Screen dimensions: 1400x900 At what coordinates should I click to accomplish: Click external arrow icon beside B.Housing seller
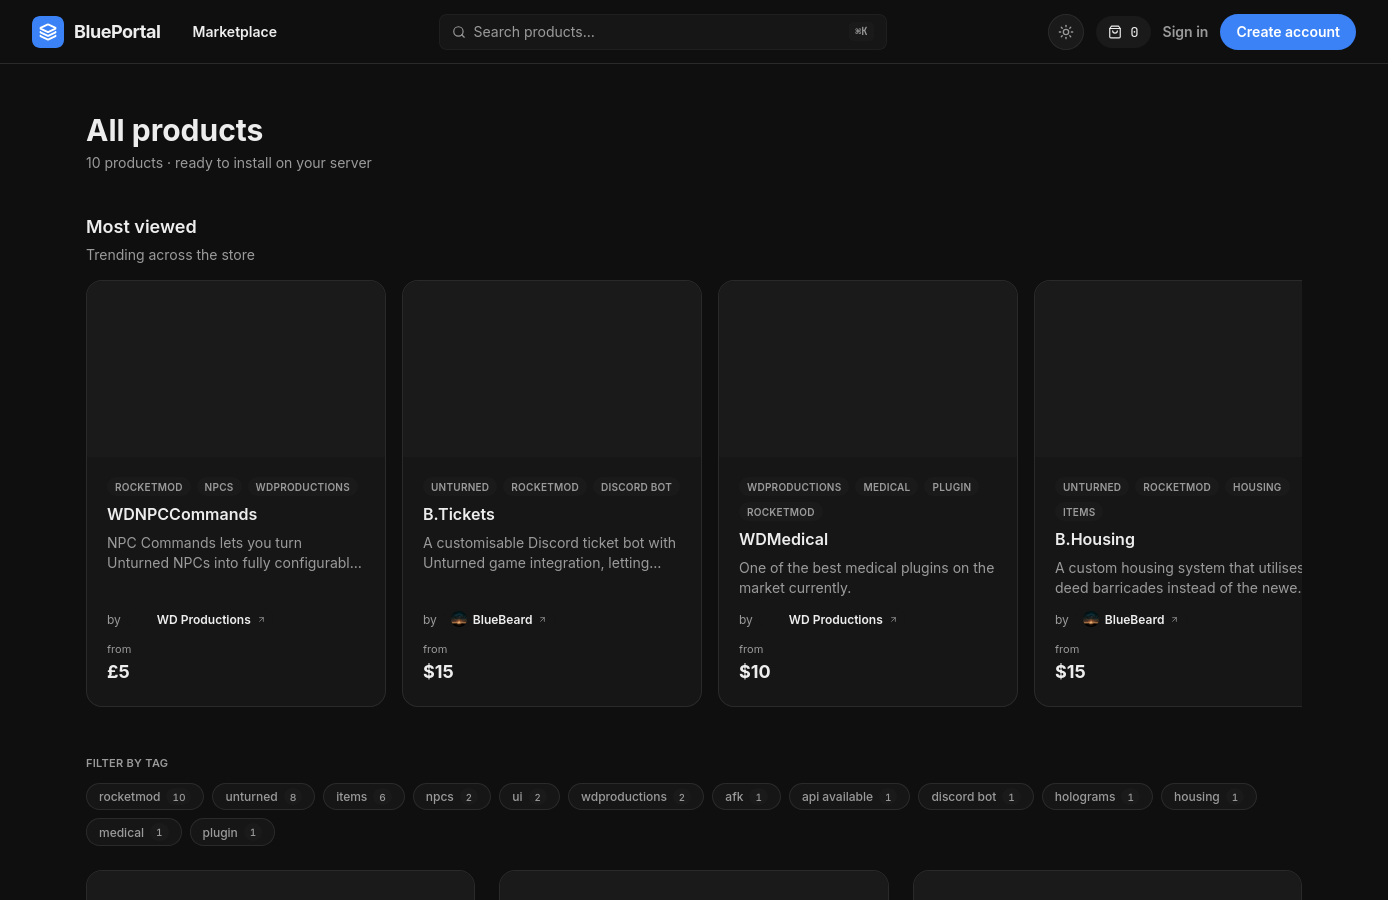(1175, 620)
